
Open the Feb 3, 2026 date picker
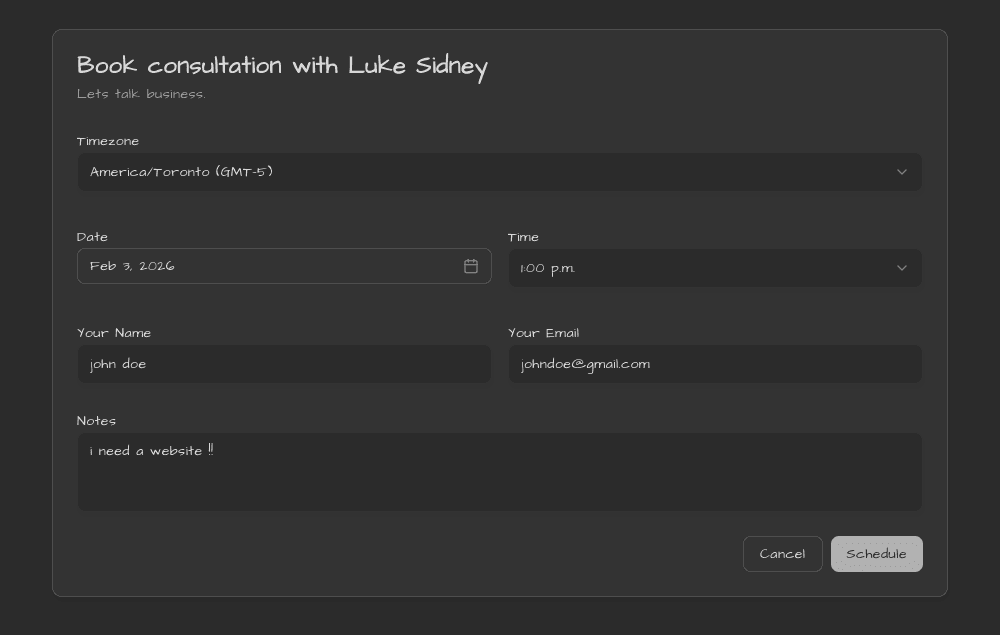[x=270, y=266]
